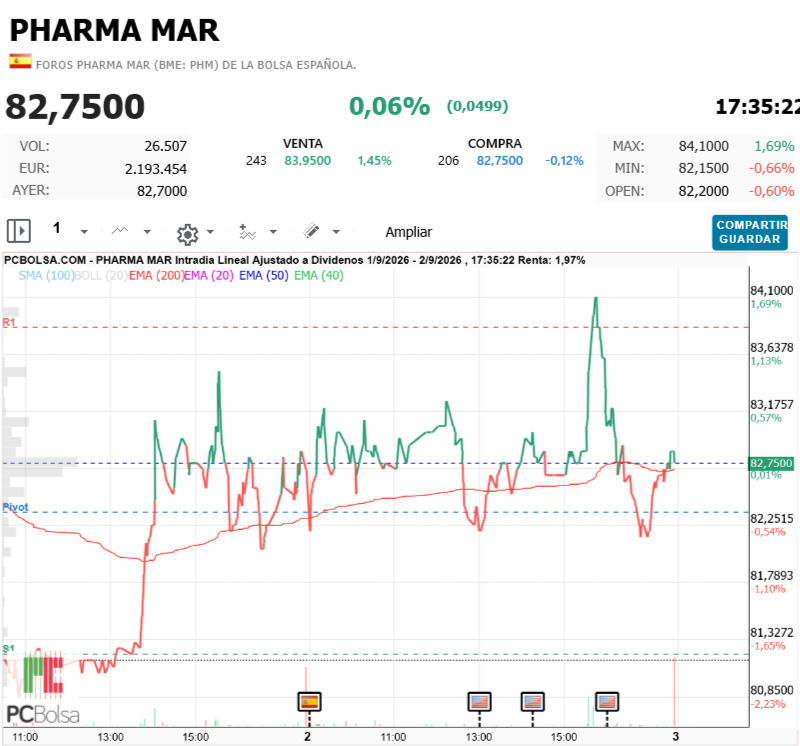Image resolution: width=800 pixels, height=746 pixels.
Task: Click the time 17:35:22 display
Action: point(758,107)
